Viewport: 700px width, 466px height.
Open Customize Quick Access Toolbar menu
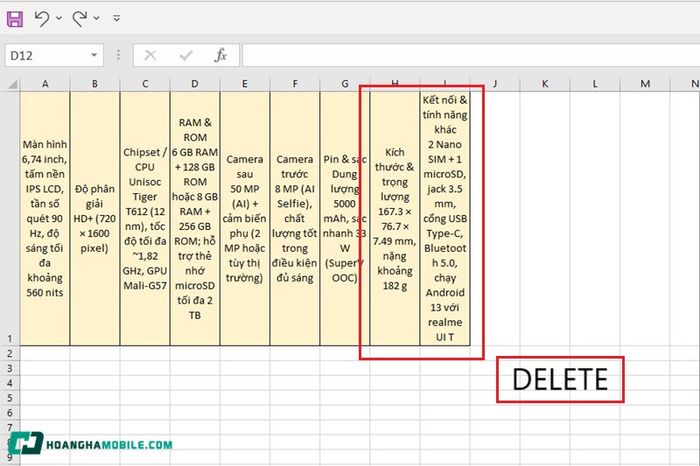coord(117,18)
